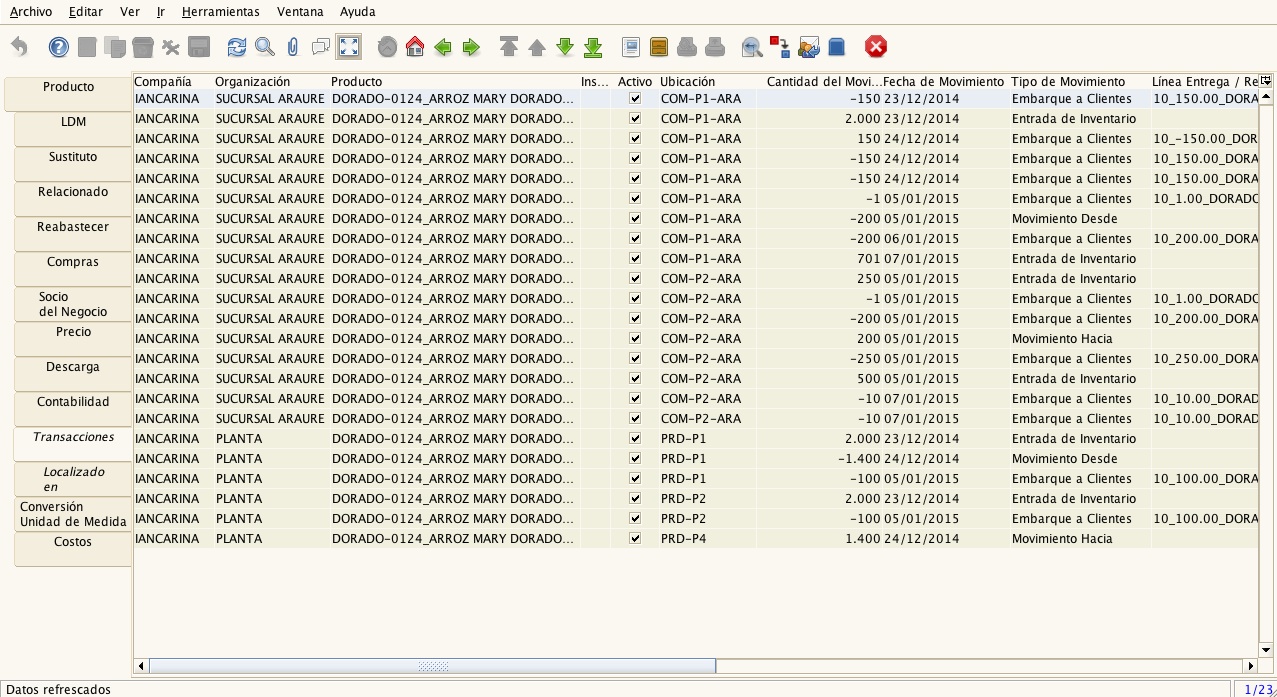The image size is (1277, 697).
Task: Click the vertical scrollbar down arrow
Action: point(1266,649)
